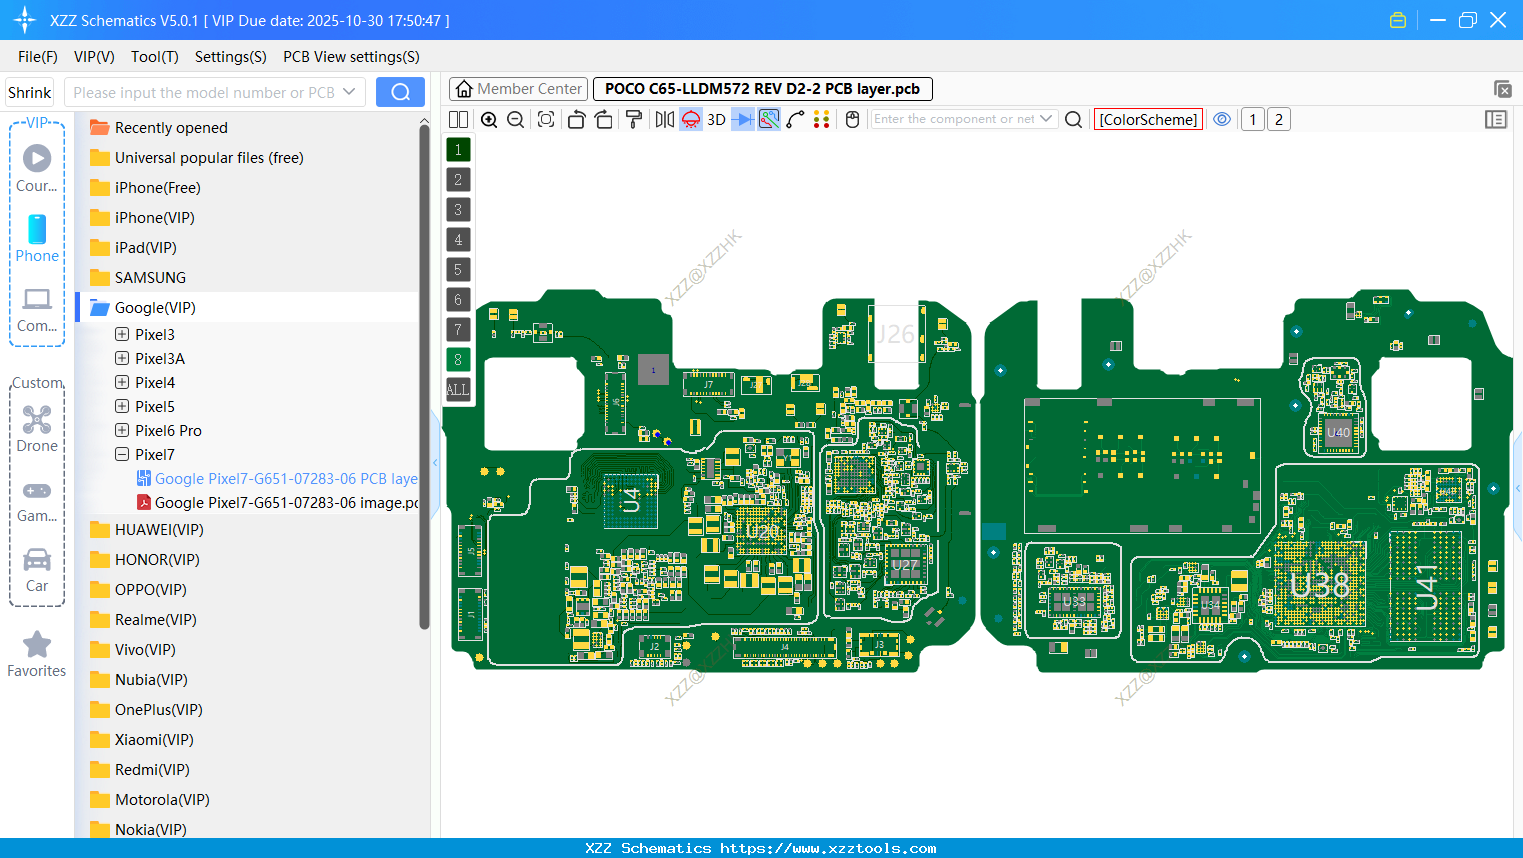
Task: Open Favorites star icon
Action: point(37,654)
